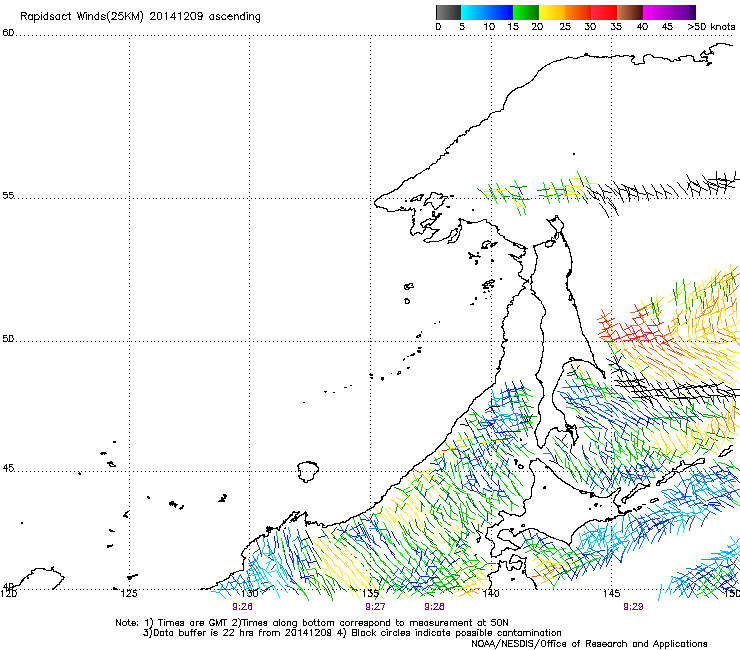Click the '35' label under the color legend
Screen dimensions: 740x650
616,27
